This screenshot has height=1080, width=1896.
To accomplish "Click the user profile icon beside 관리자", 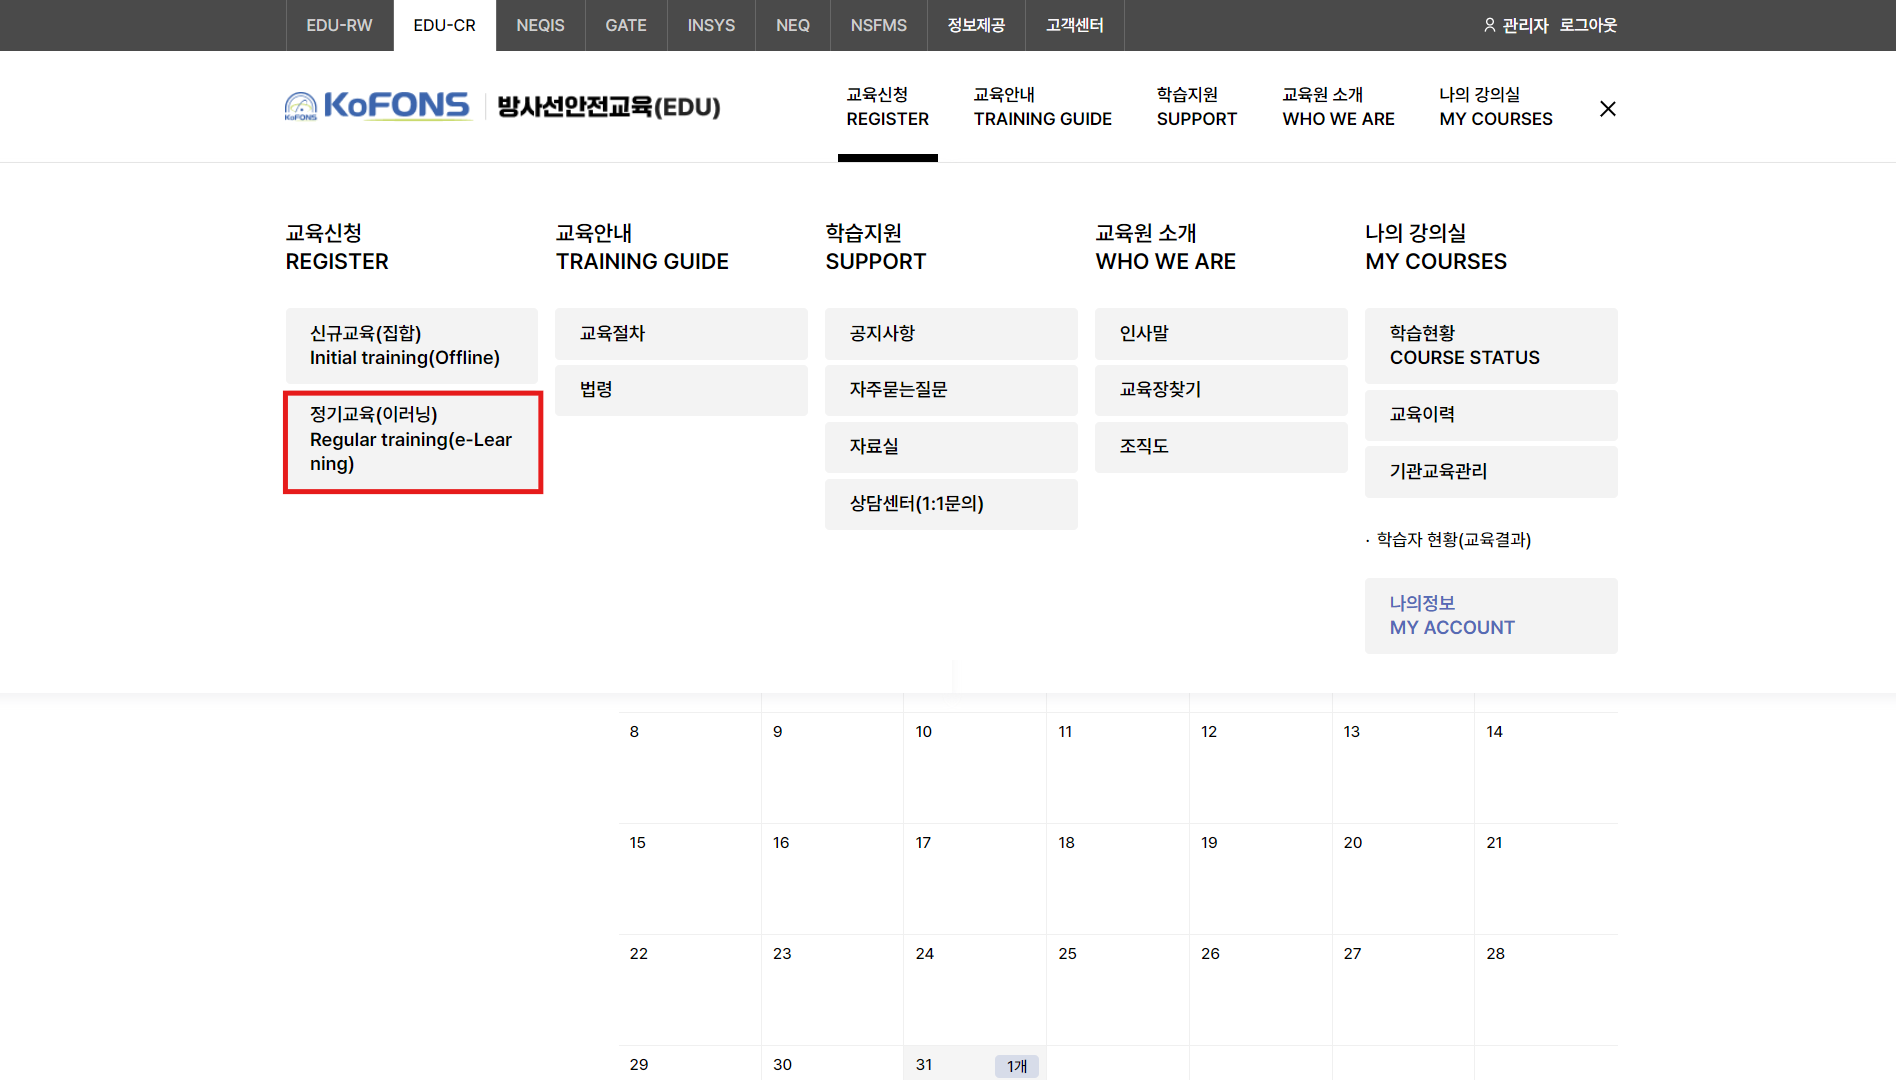I will pyautogui.click(x=1489, y=25).
